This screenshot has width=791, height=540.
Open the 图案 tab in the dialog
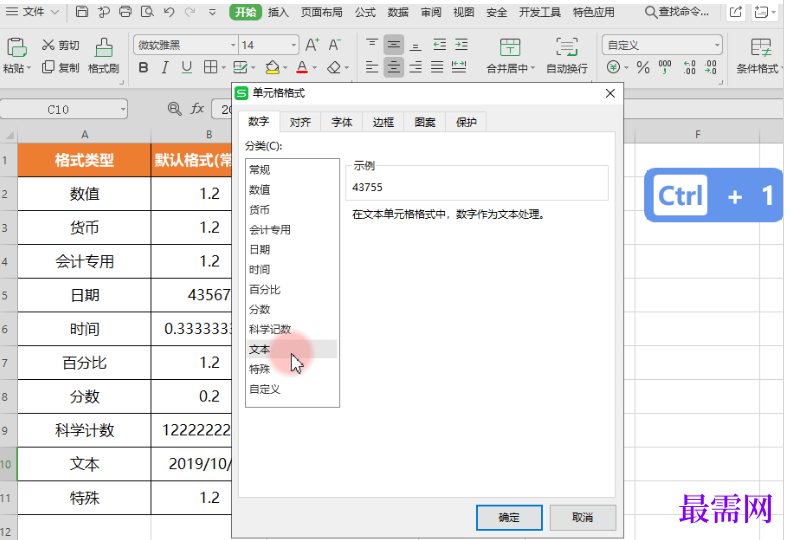click(425, 122)
